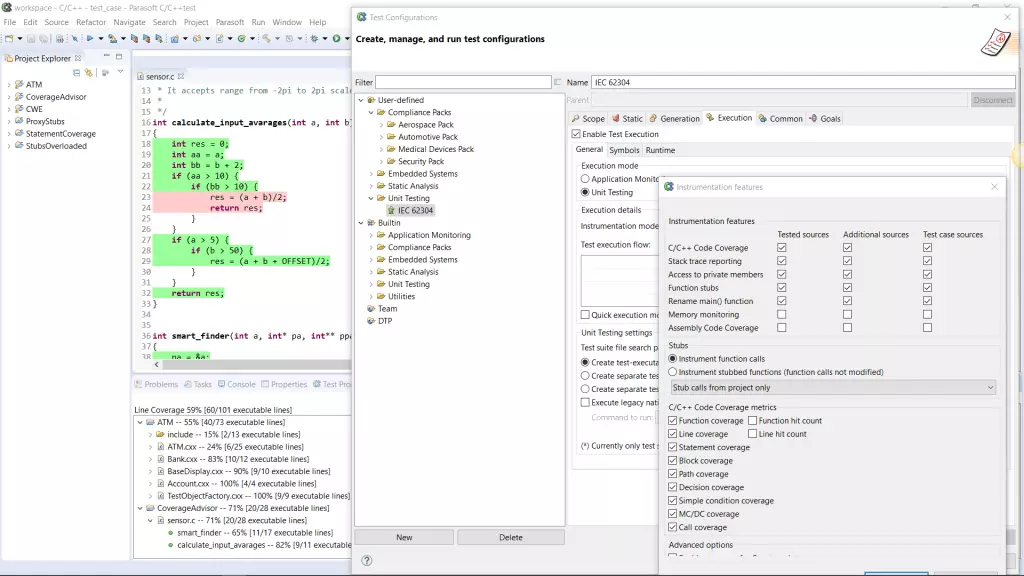This screenshot has width=1024, height=576.
Task: Open the Console tab in bottom panel
Action: click(x=236, y=384)
